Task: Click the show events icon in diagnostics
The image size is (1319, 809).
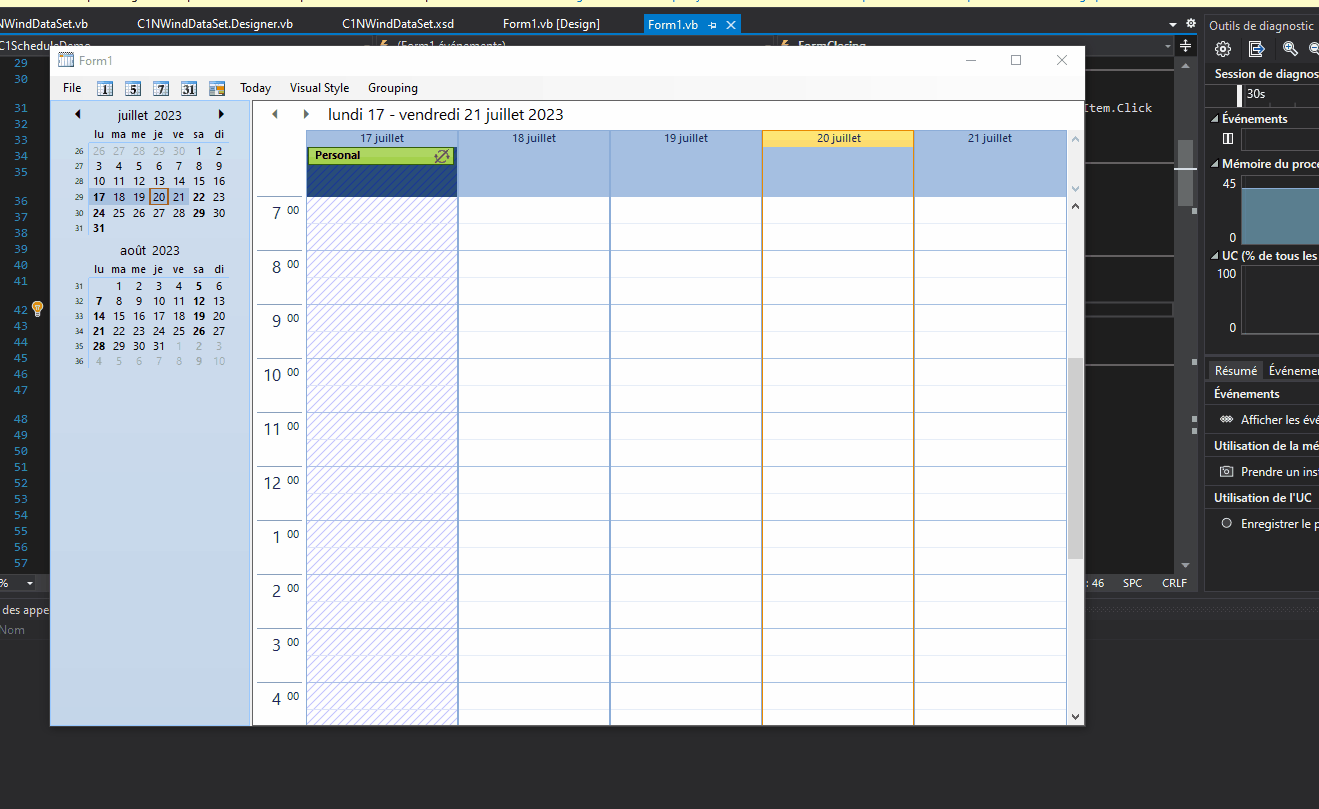Action: click(x=1227, y=419)
